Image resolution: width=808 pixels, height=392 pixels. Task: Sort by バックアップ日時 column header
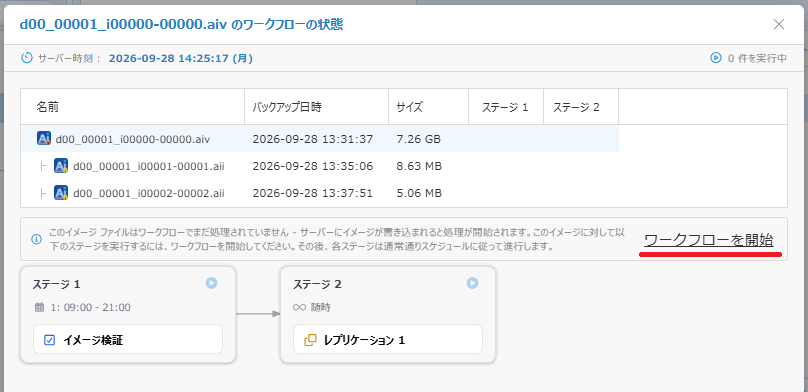pyautogui.click(x=316, y=107)
